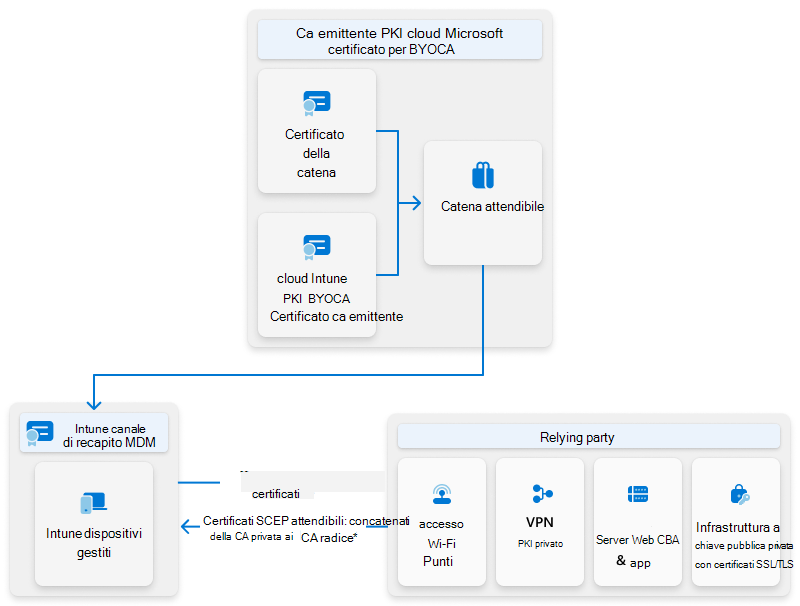Image resolution: width=800 pixels, height=606 pixels.
Task: Click the certificate icon above cloud Intune PKI BYOCA
Action: pyautogui.click(x=316, y=247)
